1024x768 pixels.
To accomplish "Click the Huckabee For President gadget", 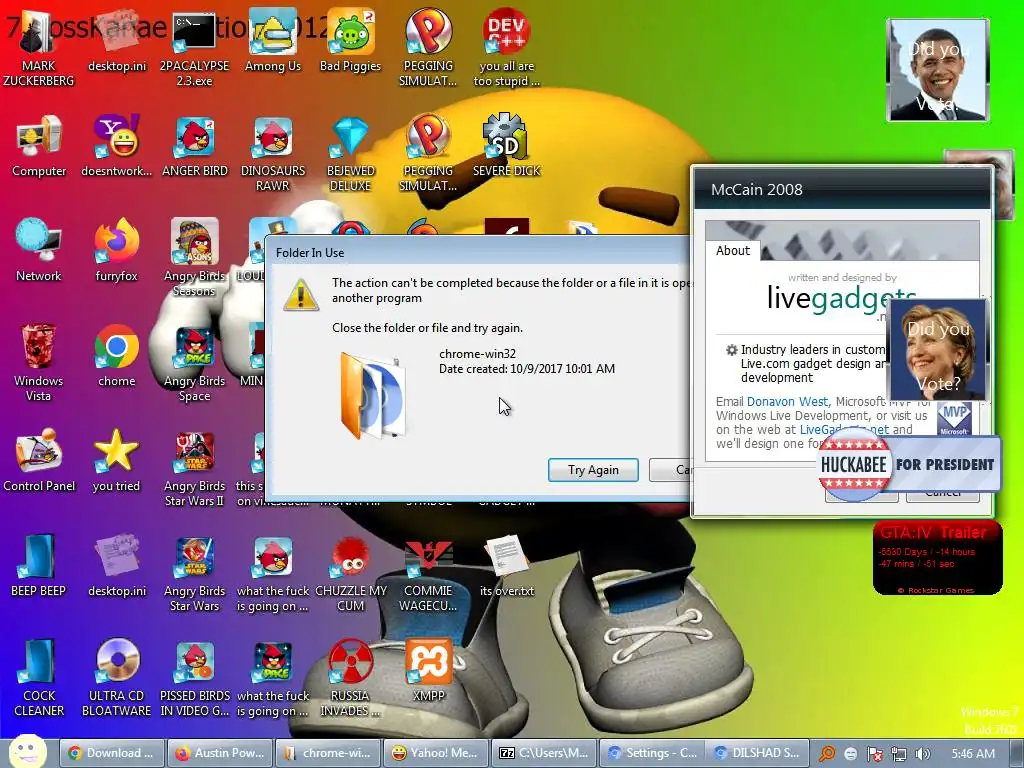I will pyautogui.click(x=908, y=464).
